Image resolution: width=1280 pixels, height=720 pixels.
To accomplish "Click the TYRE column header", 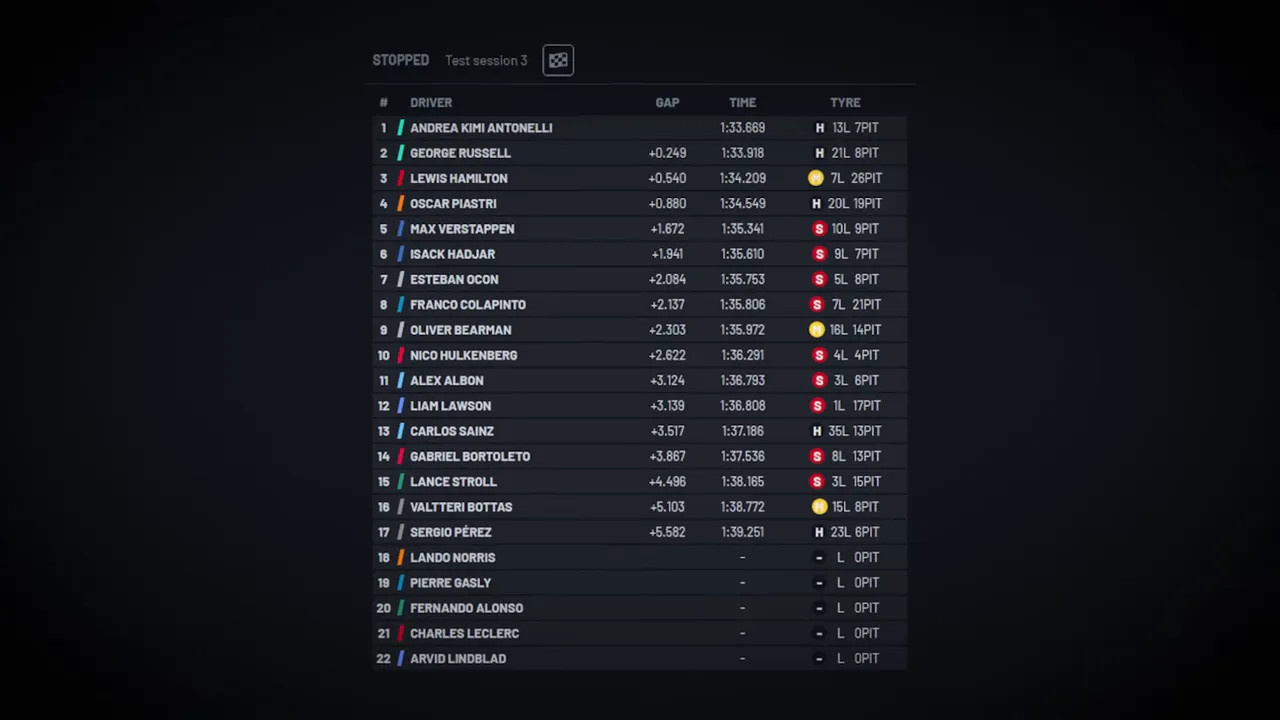I will coord(845,102).
